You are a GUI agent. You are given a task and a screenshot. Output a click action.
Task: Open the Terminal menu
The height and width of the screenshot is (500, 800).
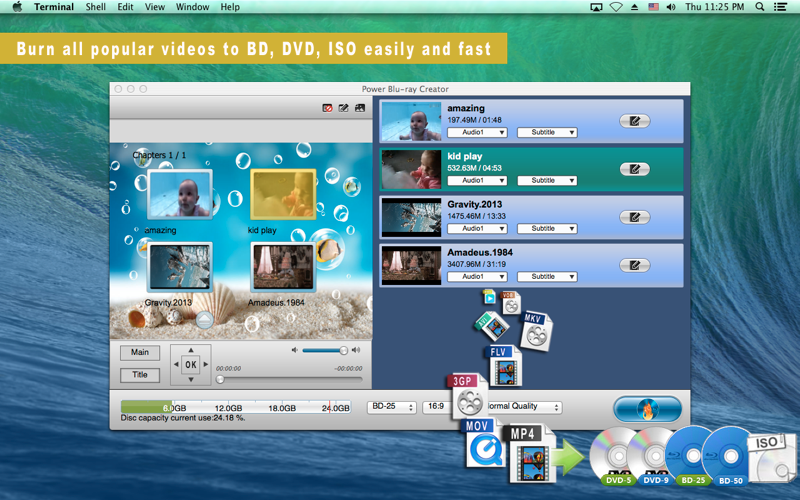click(x=54, y=7)
